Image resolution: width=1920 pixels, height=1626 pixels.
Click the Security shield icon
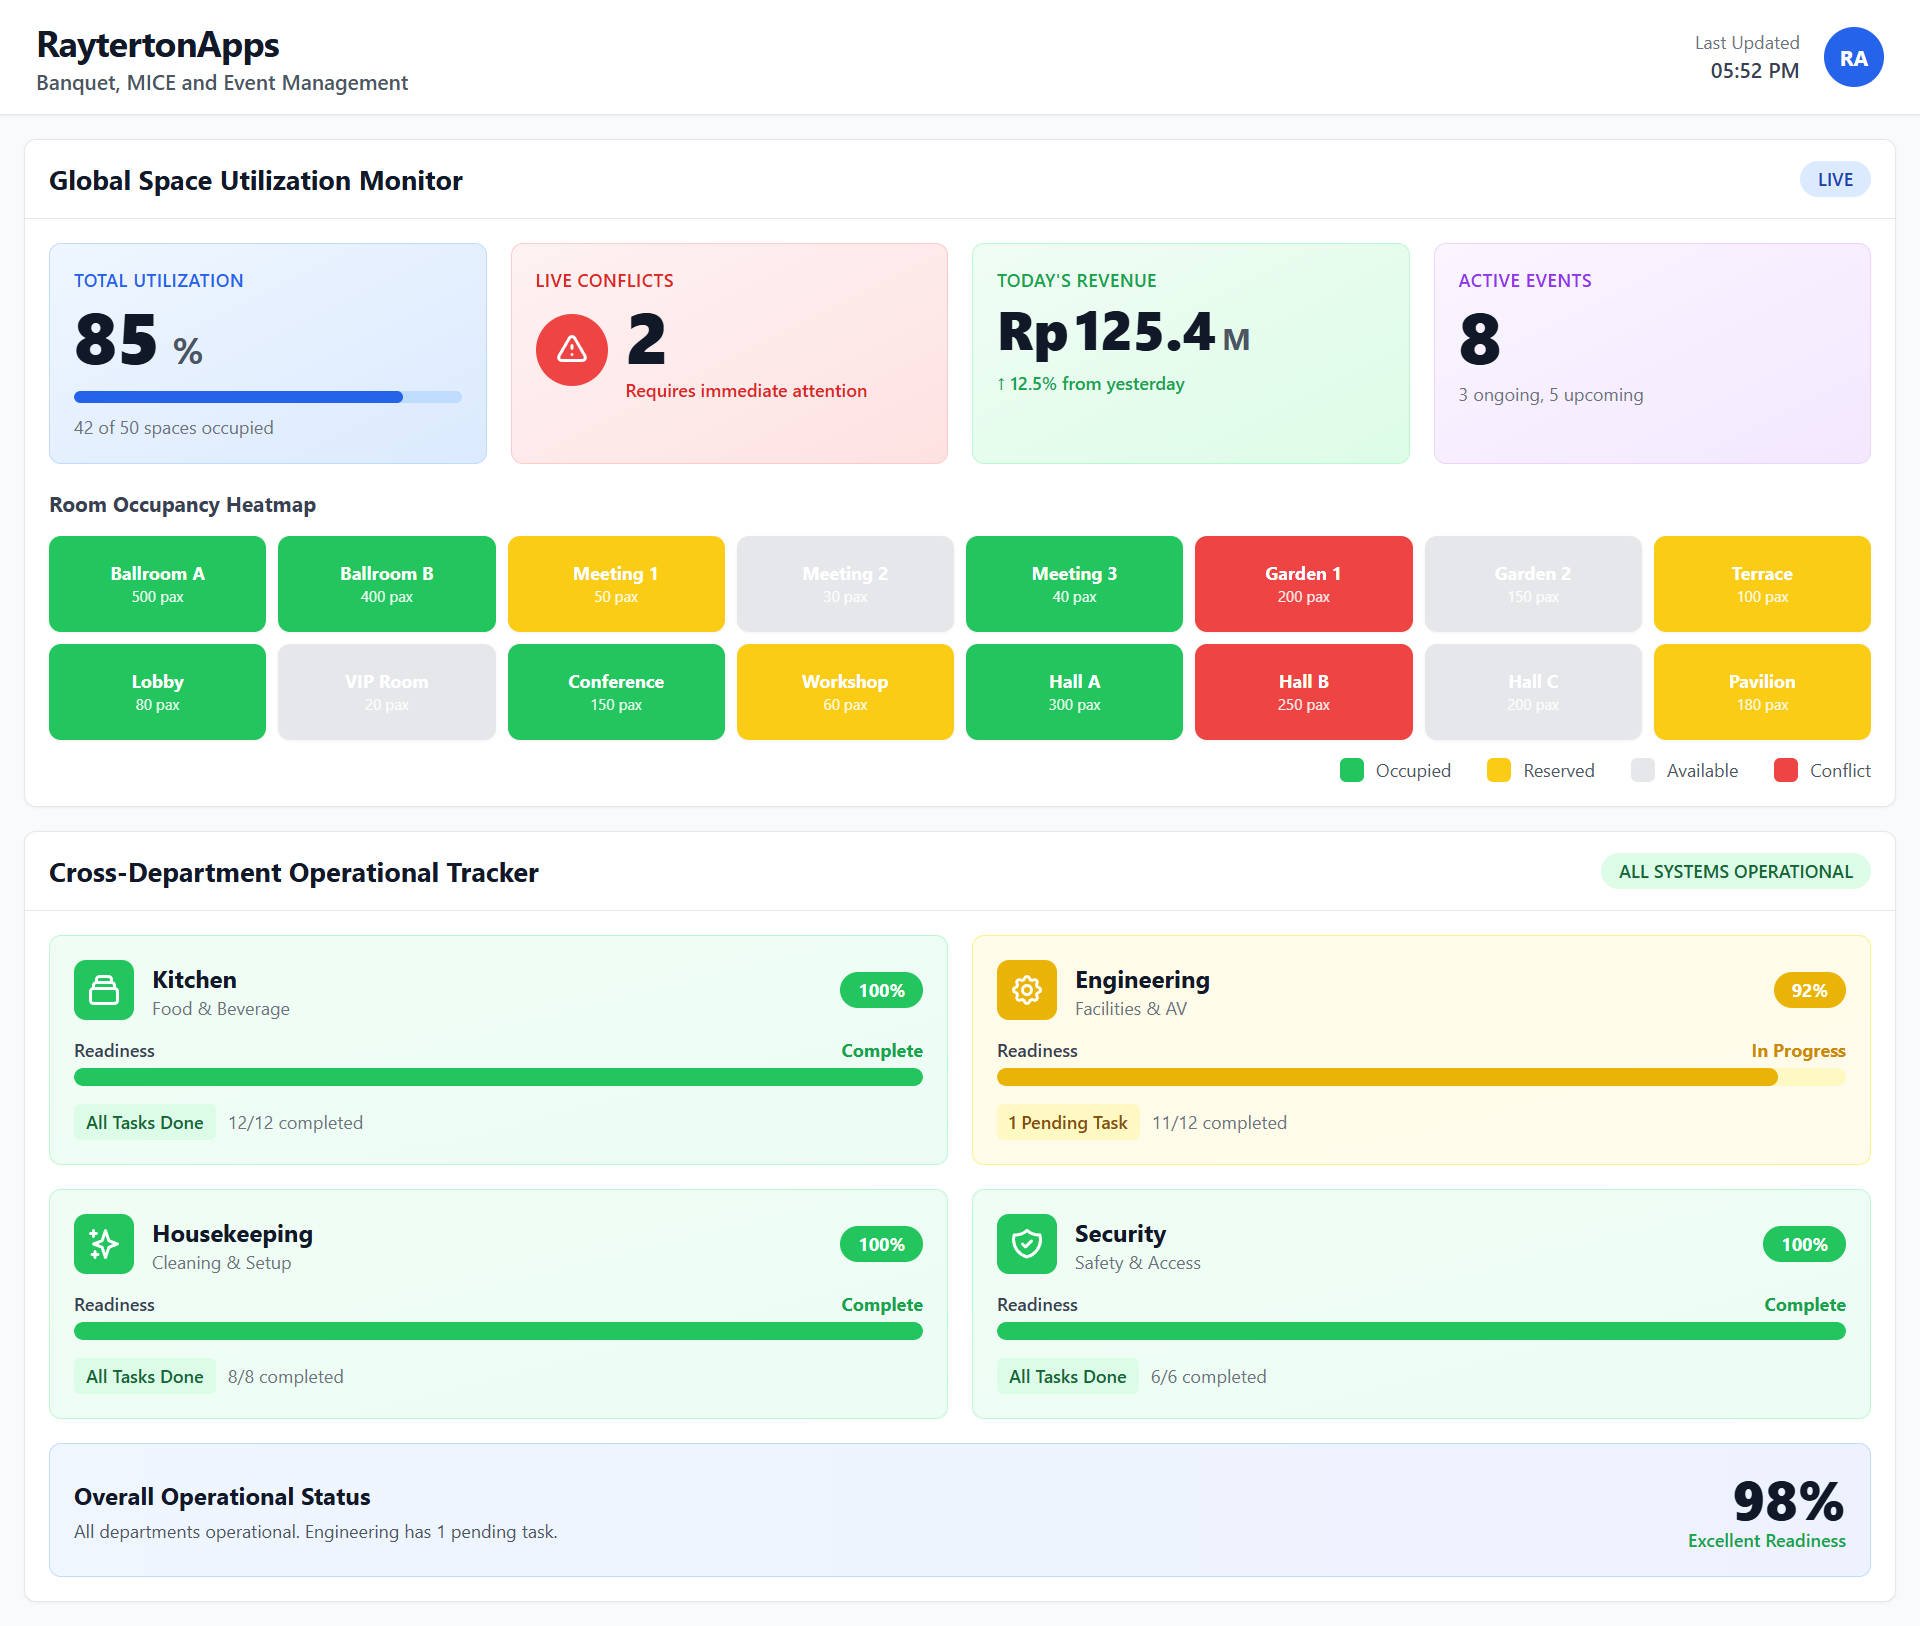pyautogui.click(x=1026, y=1244)
